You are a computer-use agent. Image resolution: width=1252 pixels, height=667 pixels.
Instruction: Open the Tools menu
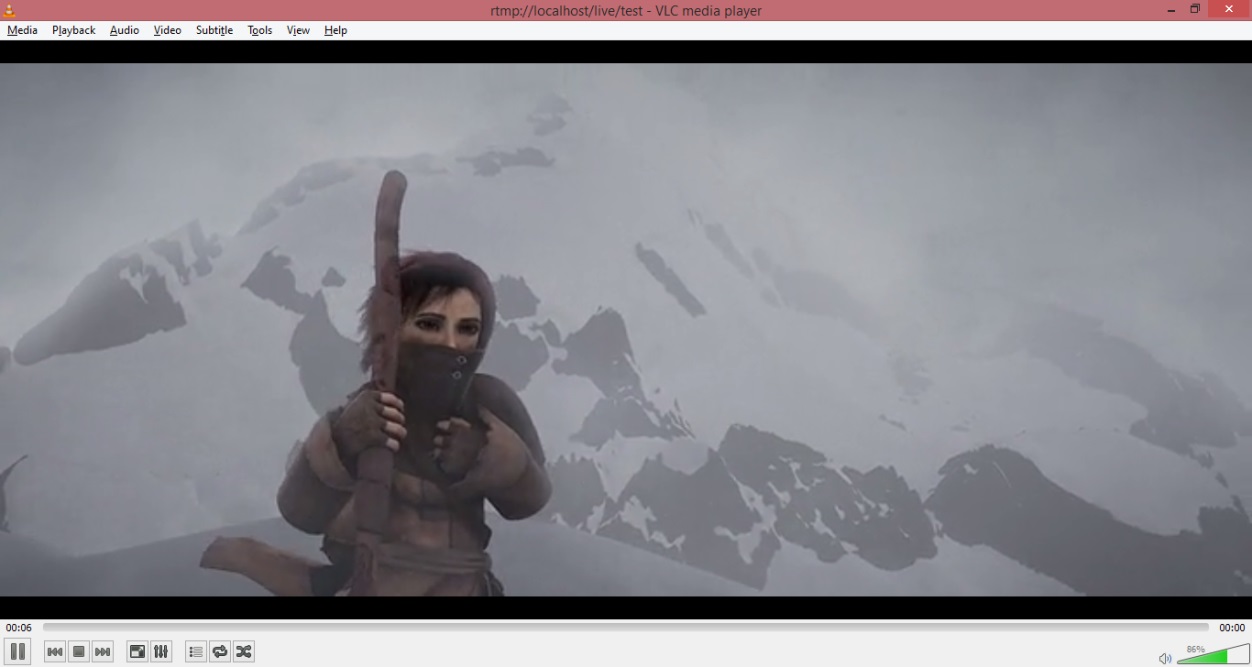(260, 30)
